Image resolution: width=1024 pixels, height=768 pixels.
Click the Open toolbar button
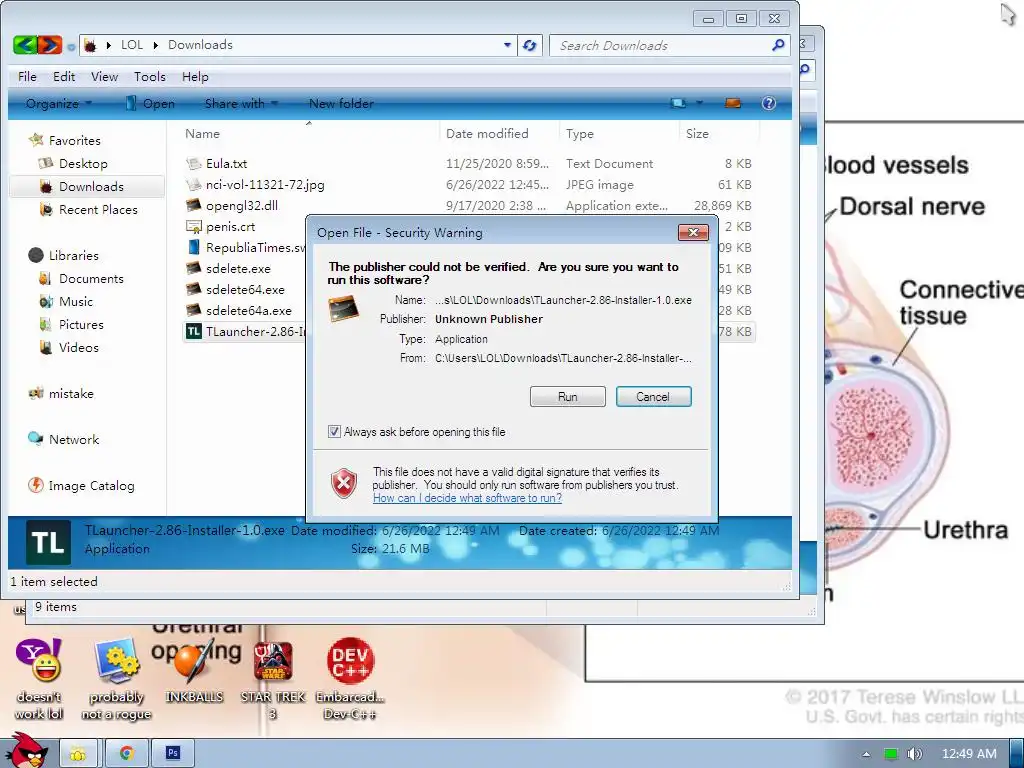pos(150,103)
